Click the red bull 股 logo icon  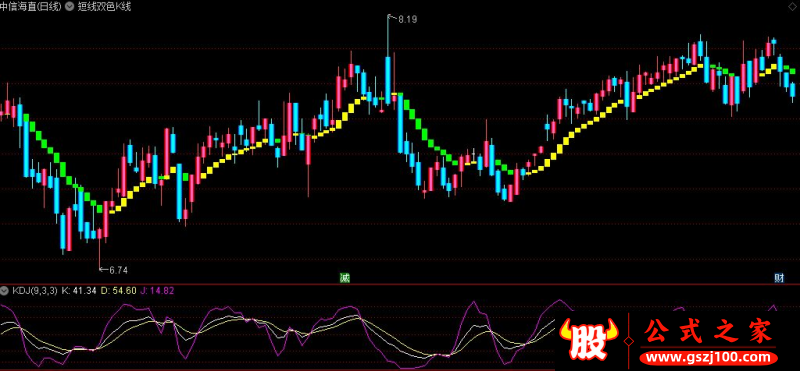589,338
